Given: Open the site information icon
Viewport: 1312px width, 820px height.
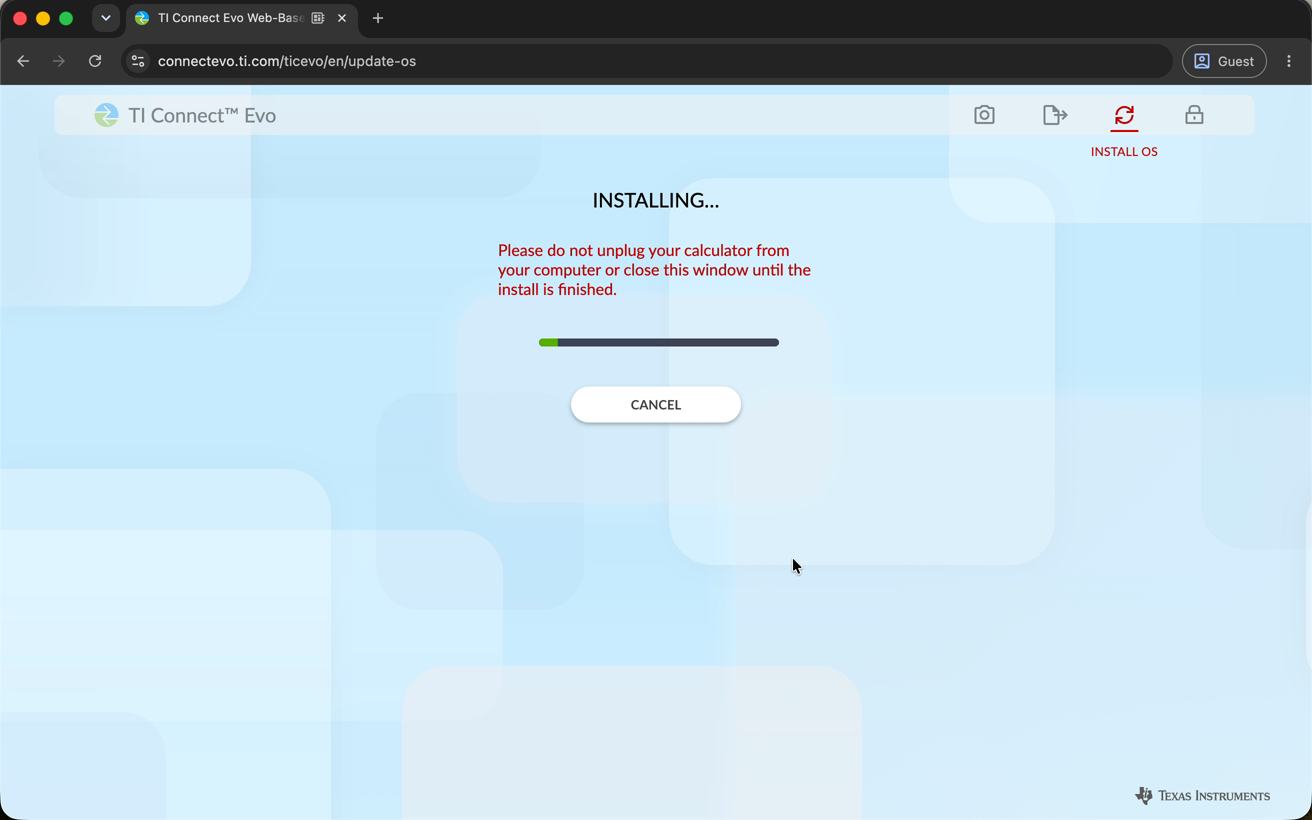Looking at the screenshot, I should tap(138, 61).
